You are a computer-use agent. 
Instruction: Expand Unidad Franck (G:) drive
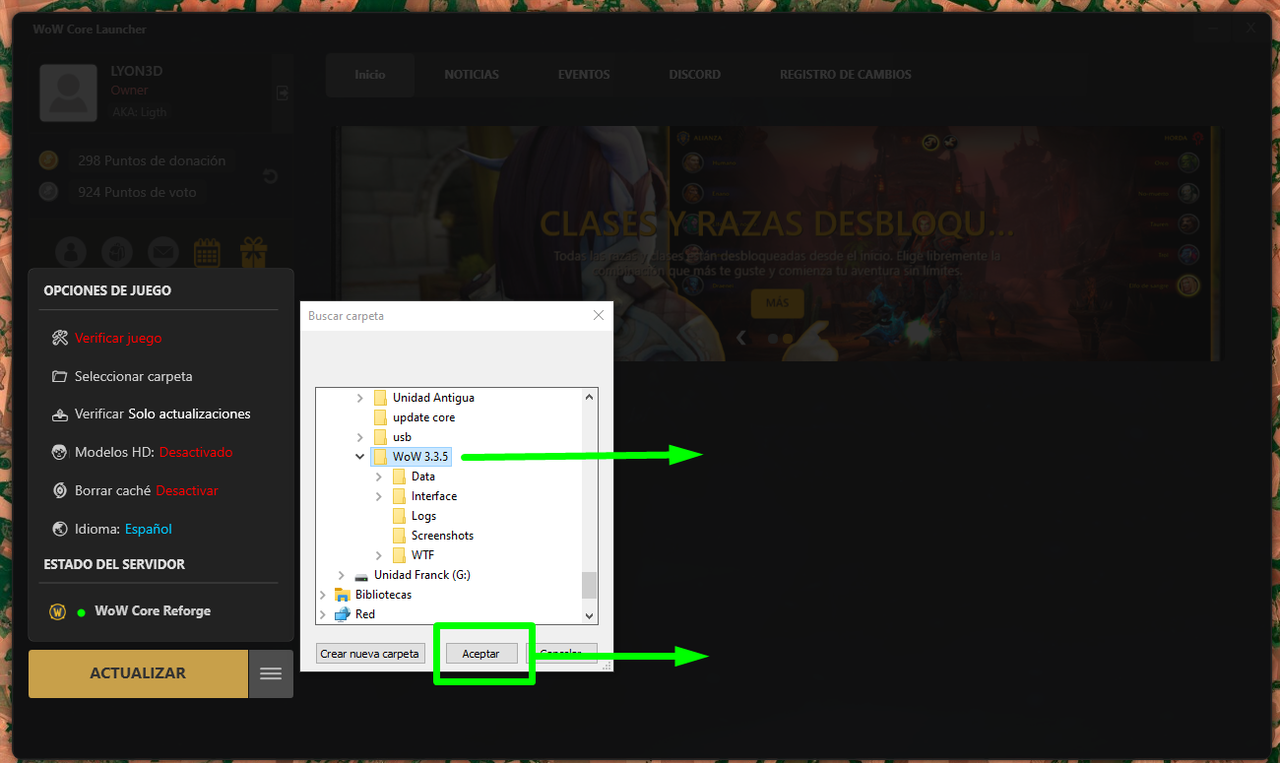[x=341, y=575]
